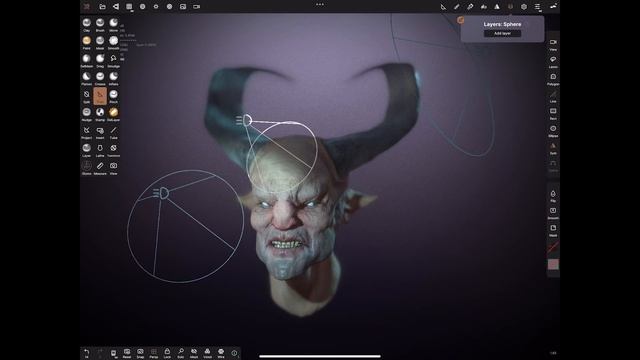Open info icon in bottom bar

pos(234,353)
